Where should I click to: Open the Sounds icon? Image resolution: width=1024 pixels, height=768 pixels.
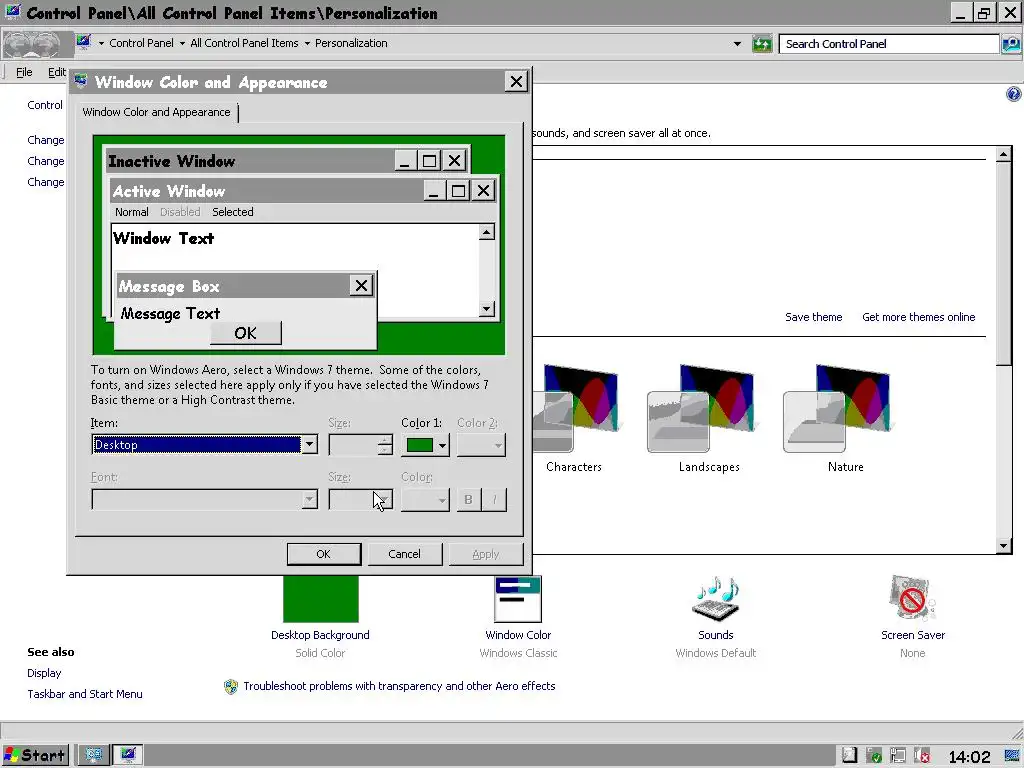pos(715,599)
